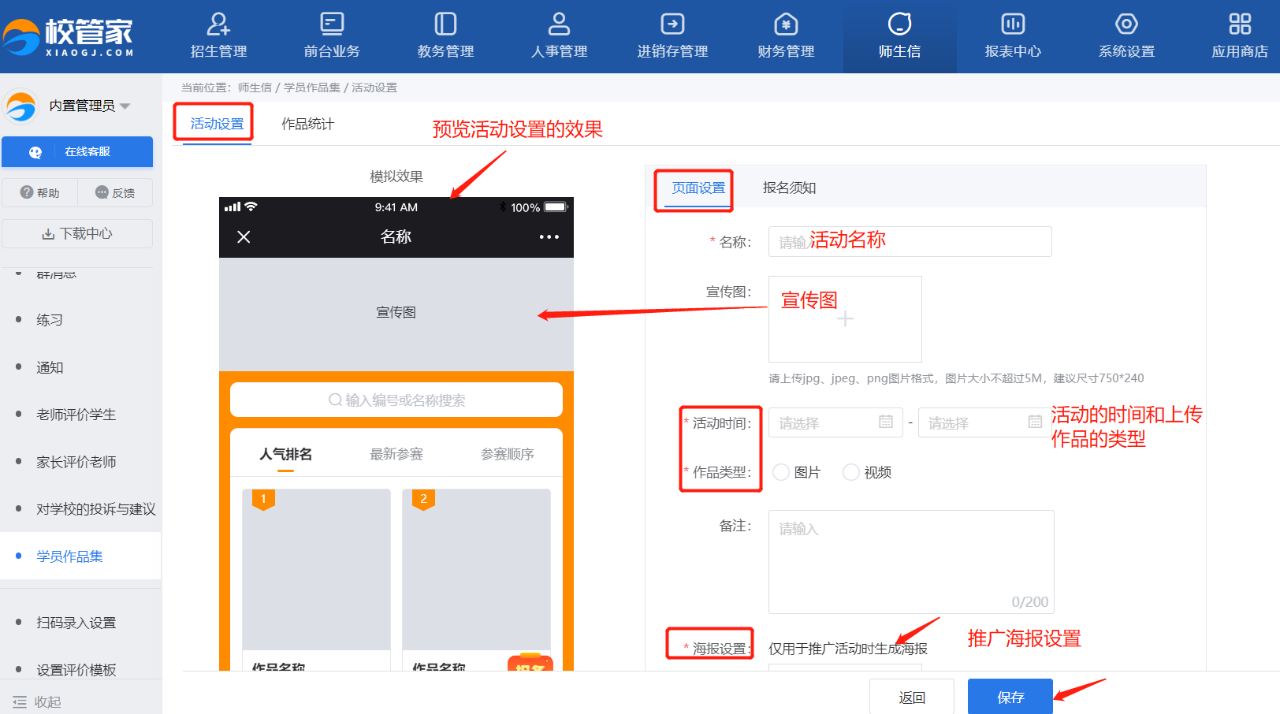Open 系统设置 gear icon
This screenshot has height=714, width=1280.
pyautogui.click(x=1126, y=24)
